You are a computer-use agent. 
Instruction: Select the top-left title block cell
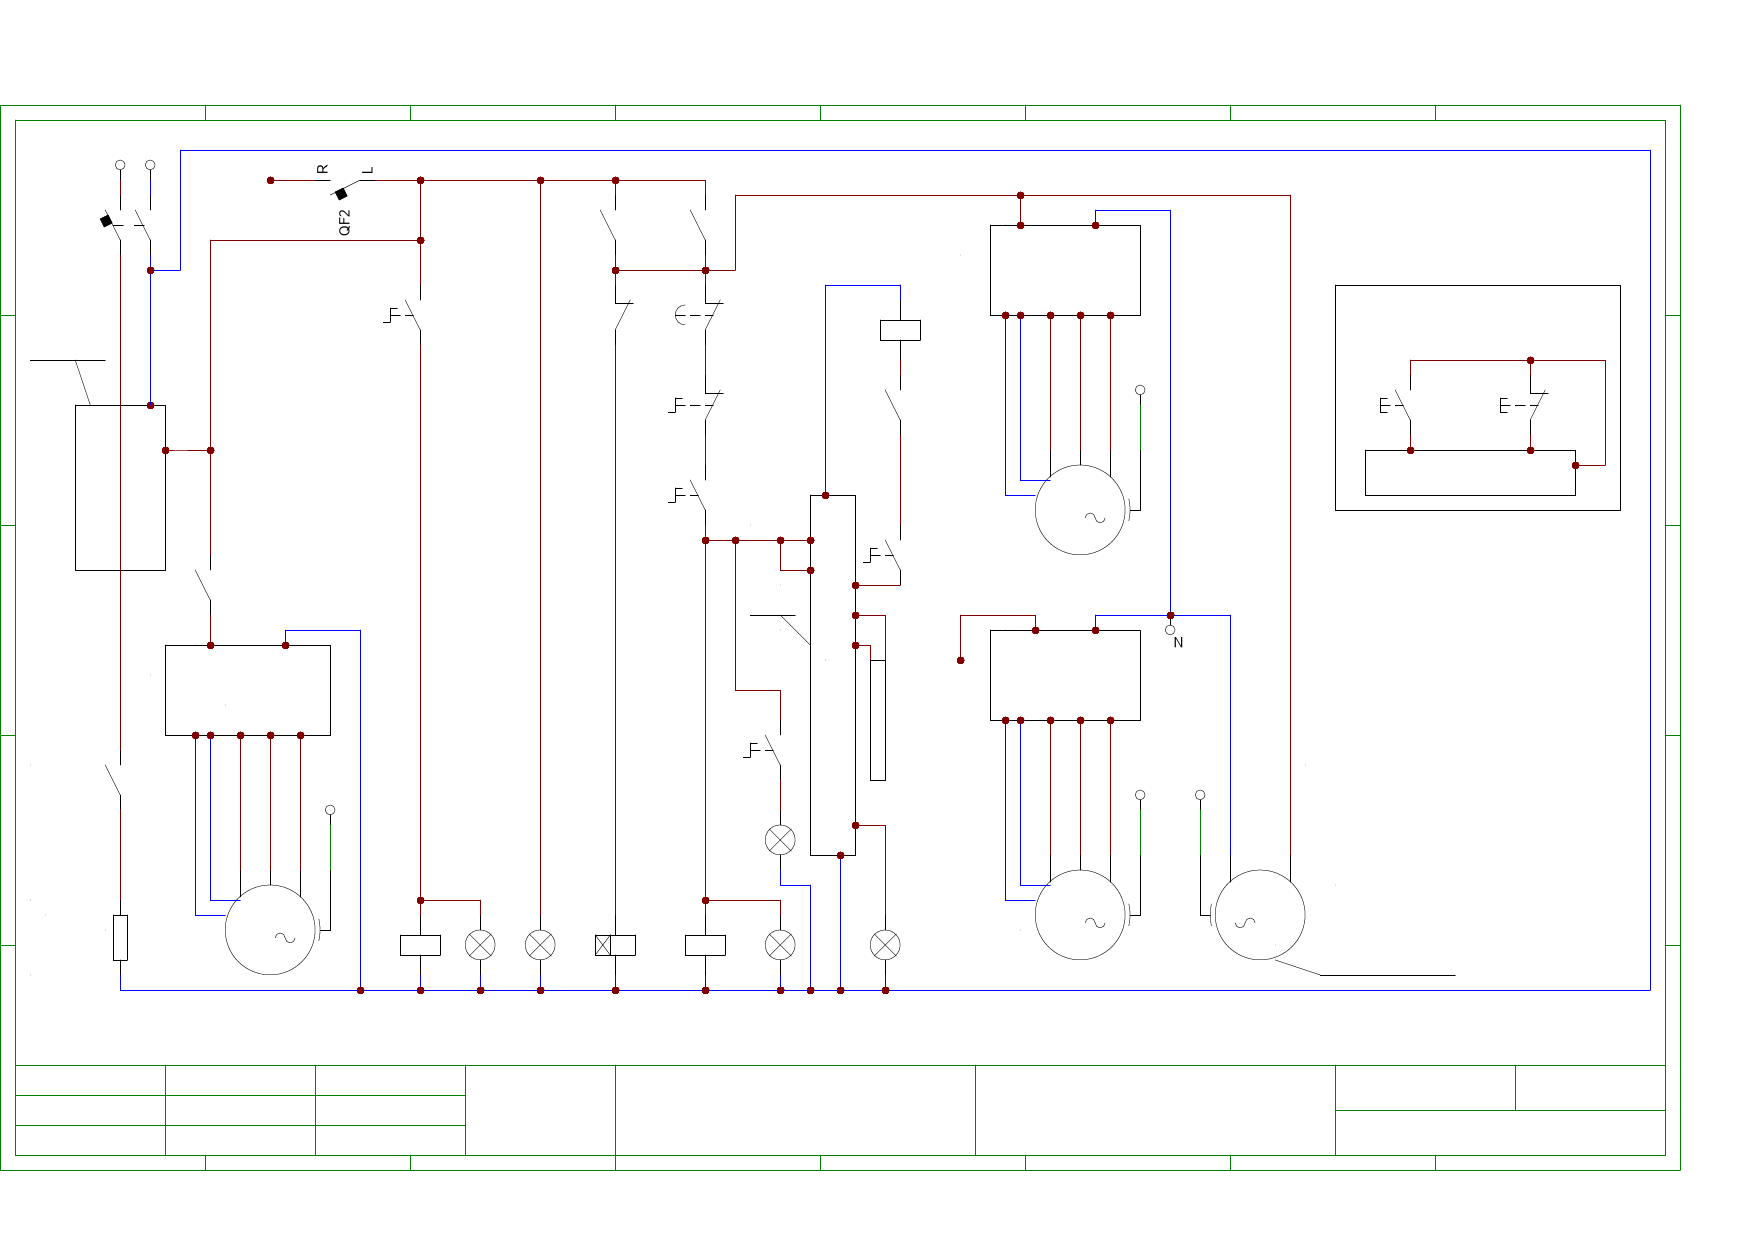pyautogui.click(x=90, y=1080)
